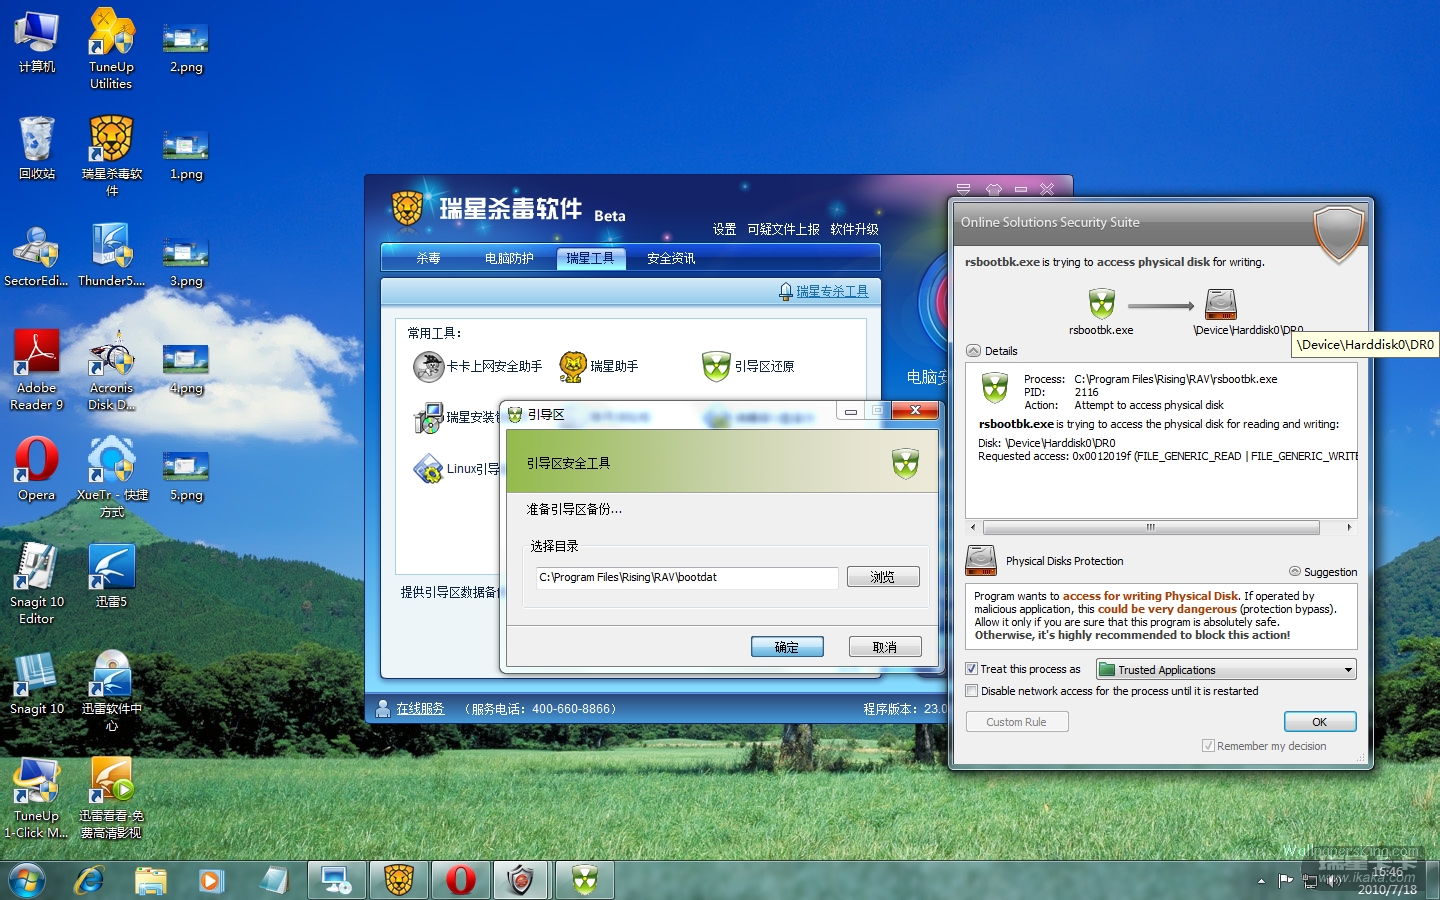Select the Acronis Disk D... desktop shortcut
Screen dimensions: 1440x900
(x=111, y=370)
